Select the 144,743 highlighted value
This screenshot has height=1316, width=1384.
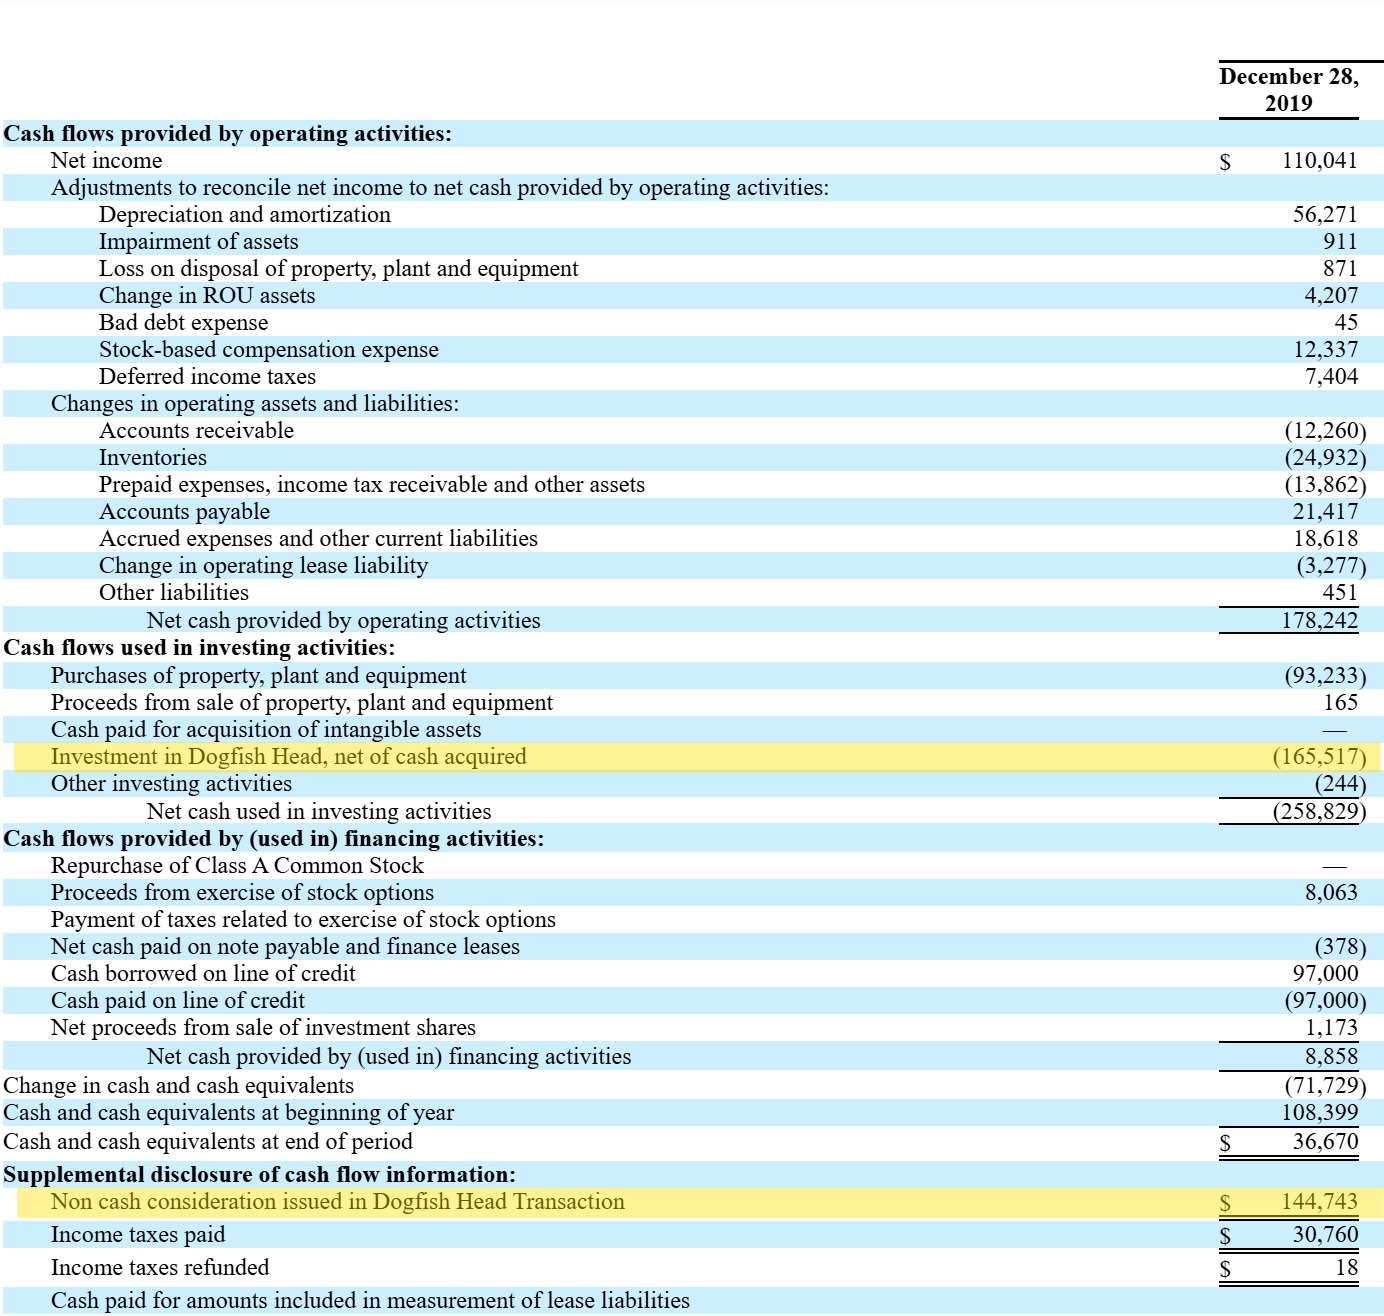coord(1320,1202)
